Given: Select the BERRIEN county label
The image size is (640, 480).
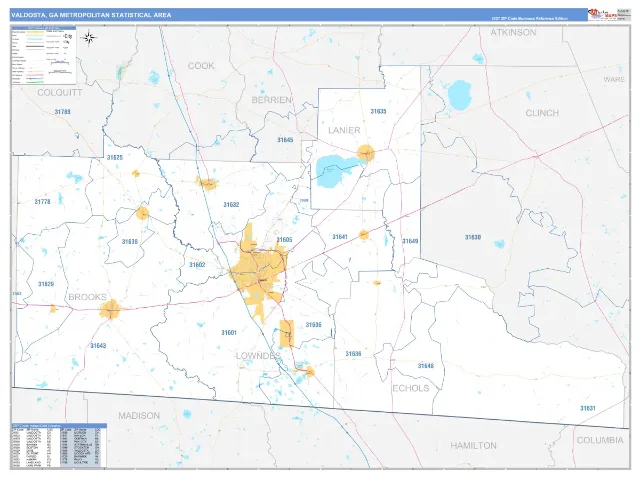Looking at the screenshot, I should point(271,100).
